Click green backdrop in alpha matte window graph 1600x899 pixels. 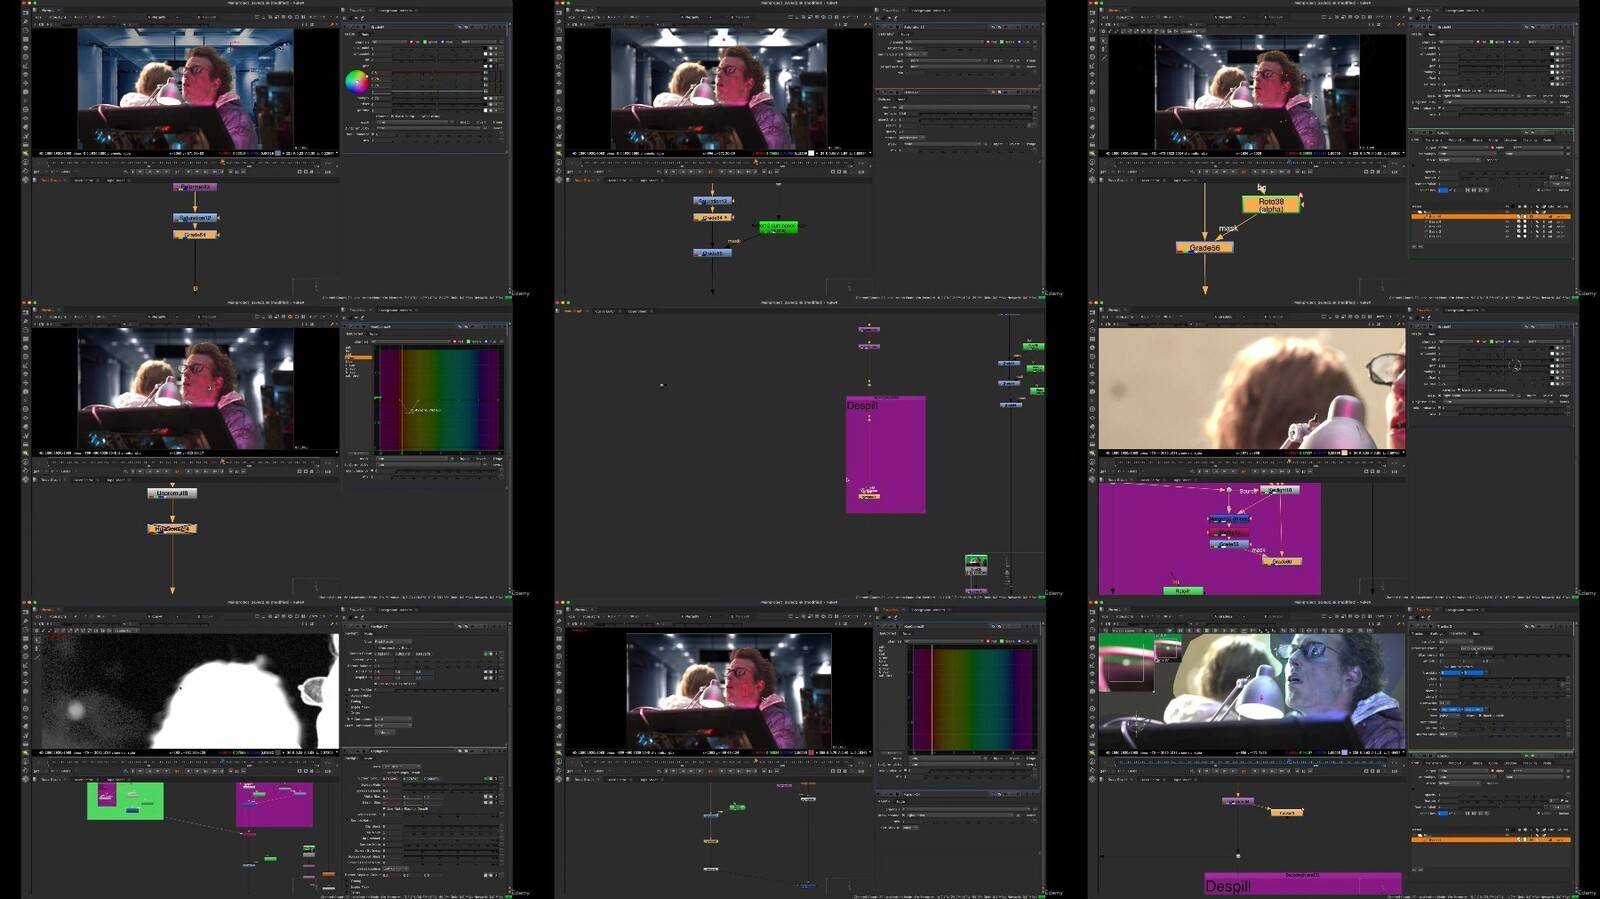(x=125, y=801)
